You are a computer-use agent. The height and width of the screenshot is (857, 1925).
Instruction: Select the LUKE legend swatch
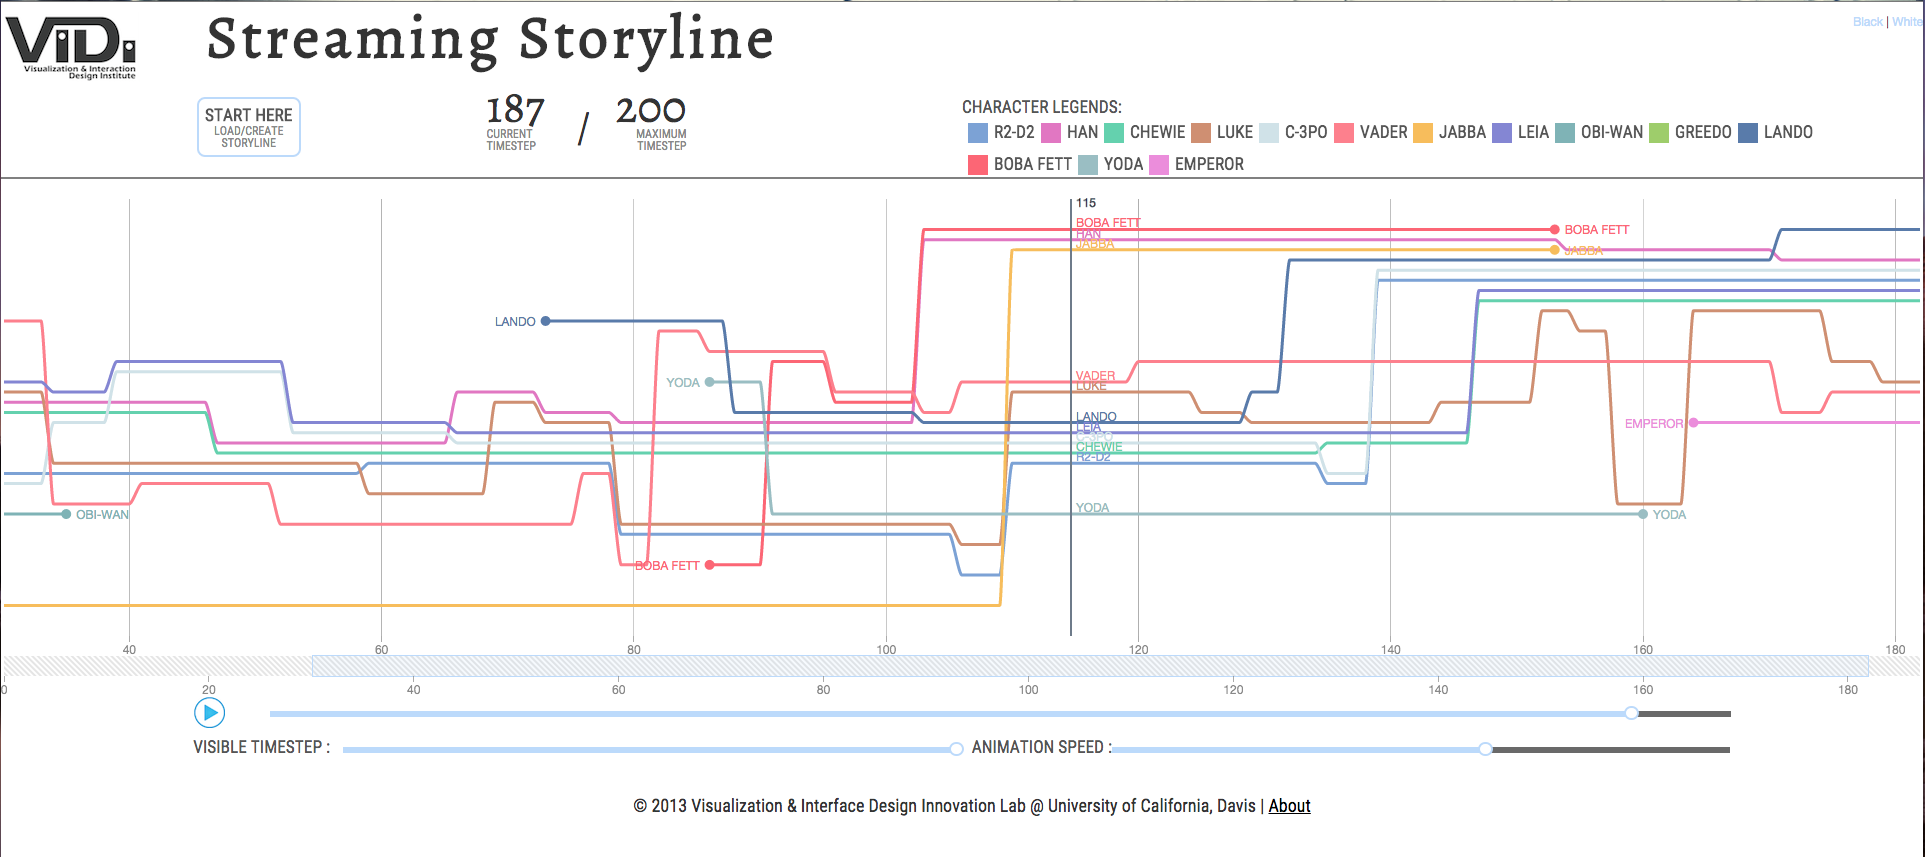click(1201, 133)
